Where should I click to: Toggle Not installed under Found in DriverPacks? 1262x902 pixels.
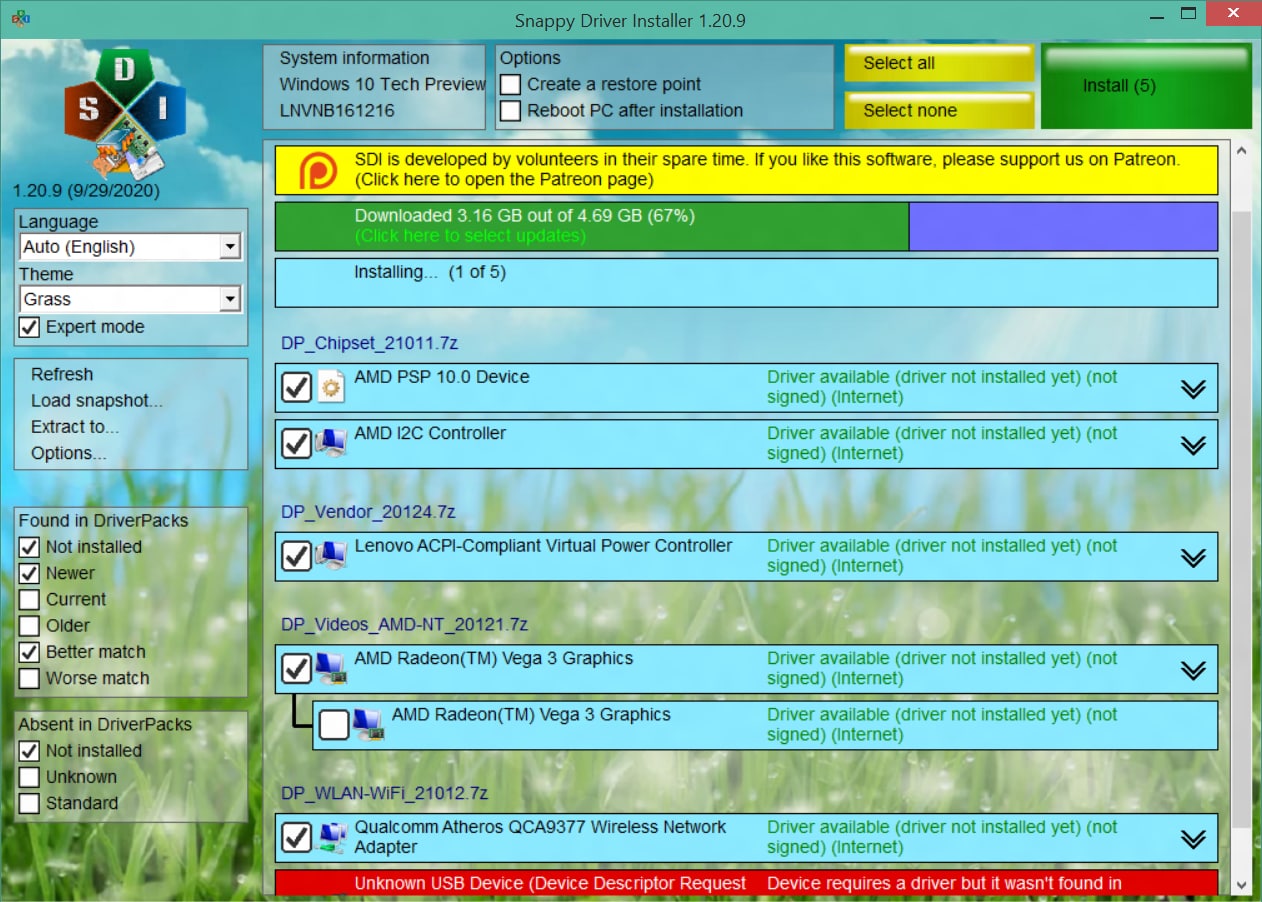(30, 547)
